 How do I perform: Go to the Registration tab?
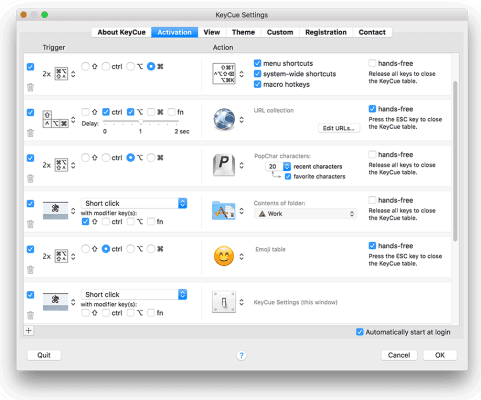coord(326,32)
